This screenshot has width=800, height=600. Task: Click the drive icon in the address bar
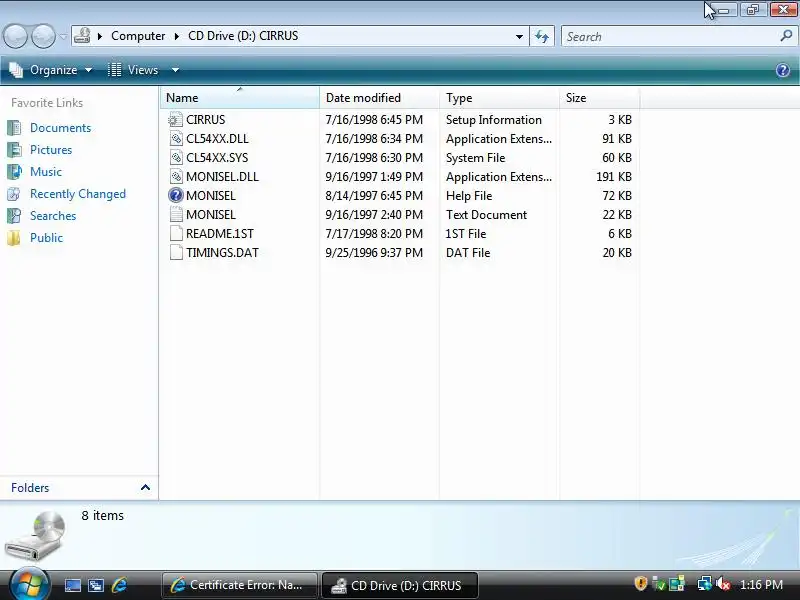[x=82, y=36]
